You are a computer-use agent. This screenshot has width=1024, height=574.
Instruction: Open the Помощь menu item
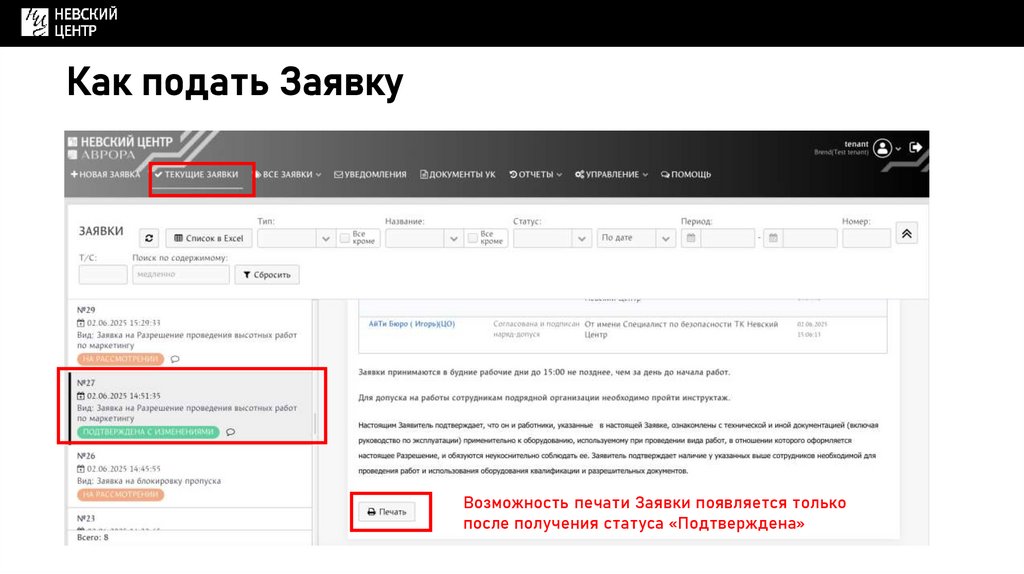(x=686, y=174)
